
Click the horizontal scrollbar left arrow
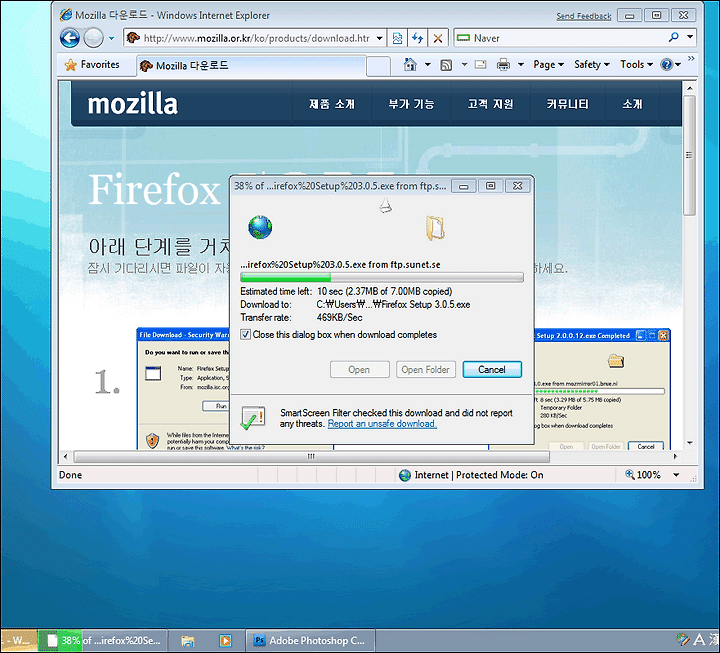tap(66, 456)
